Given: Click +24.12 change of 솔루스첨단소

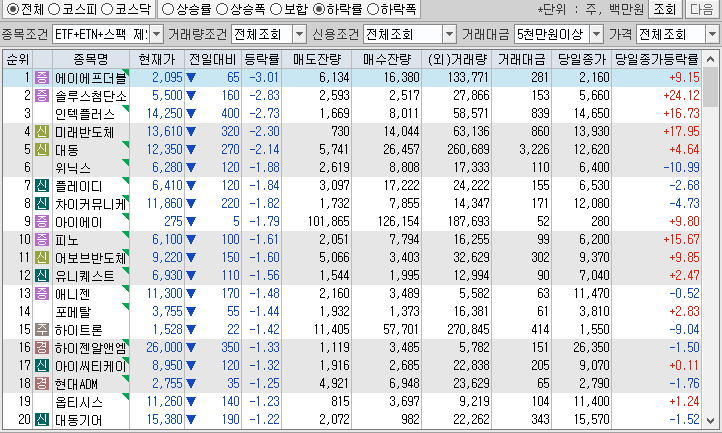Looking at the screenshot, I should (681, 95).
